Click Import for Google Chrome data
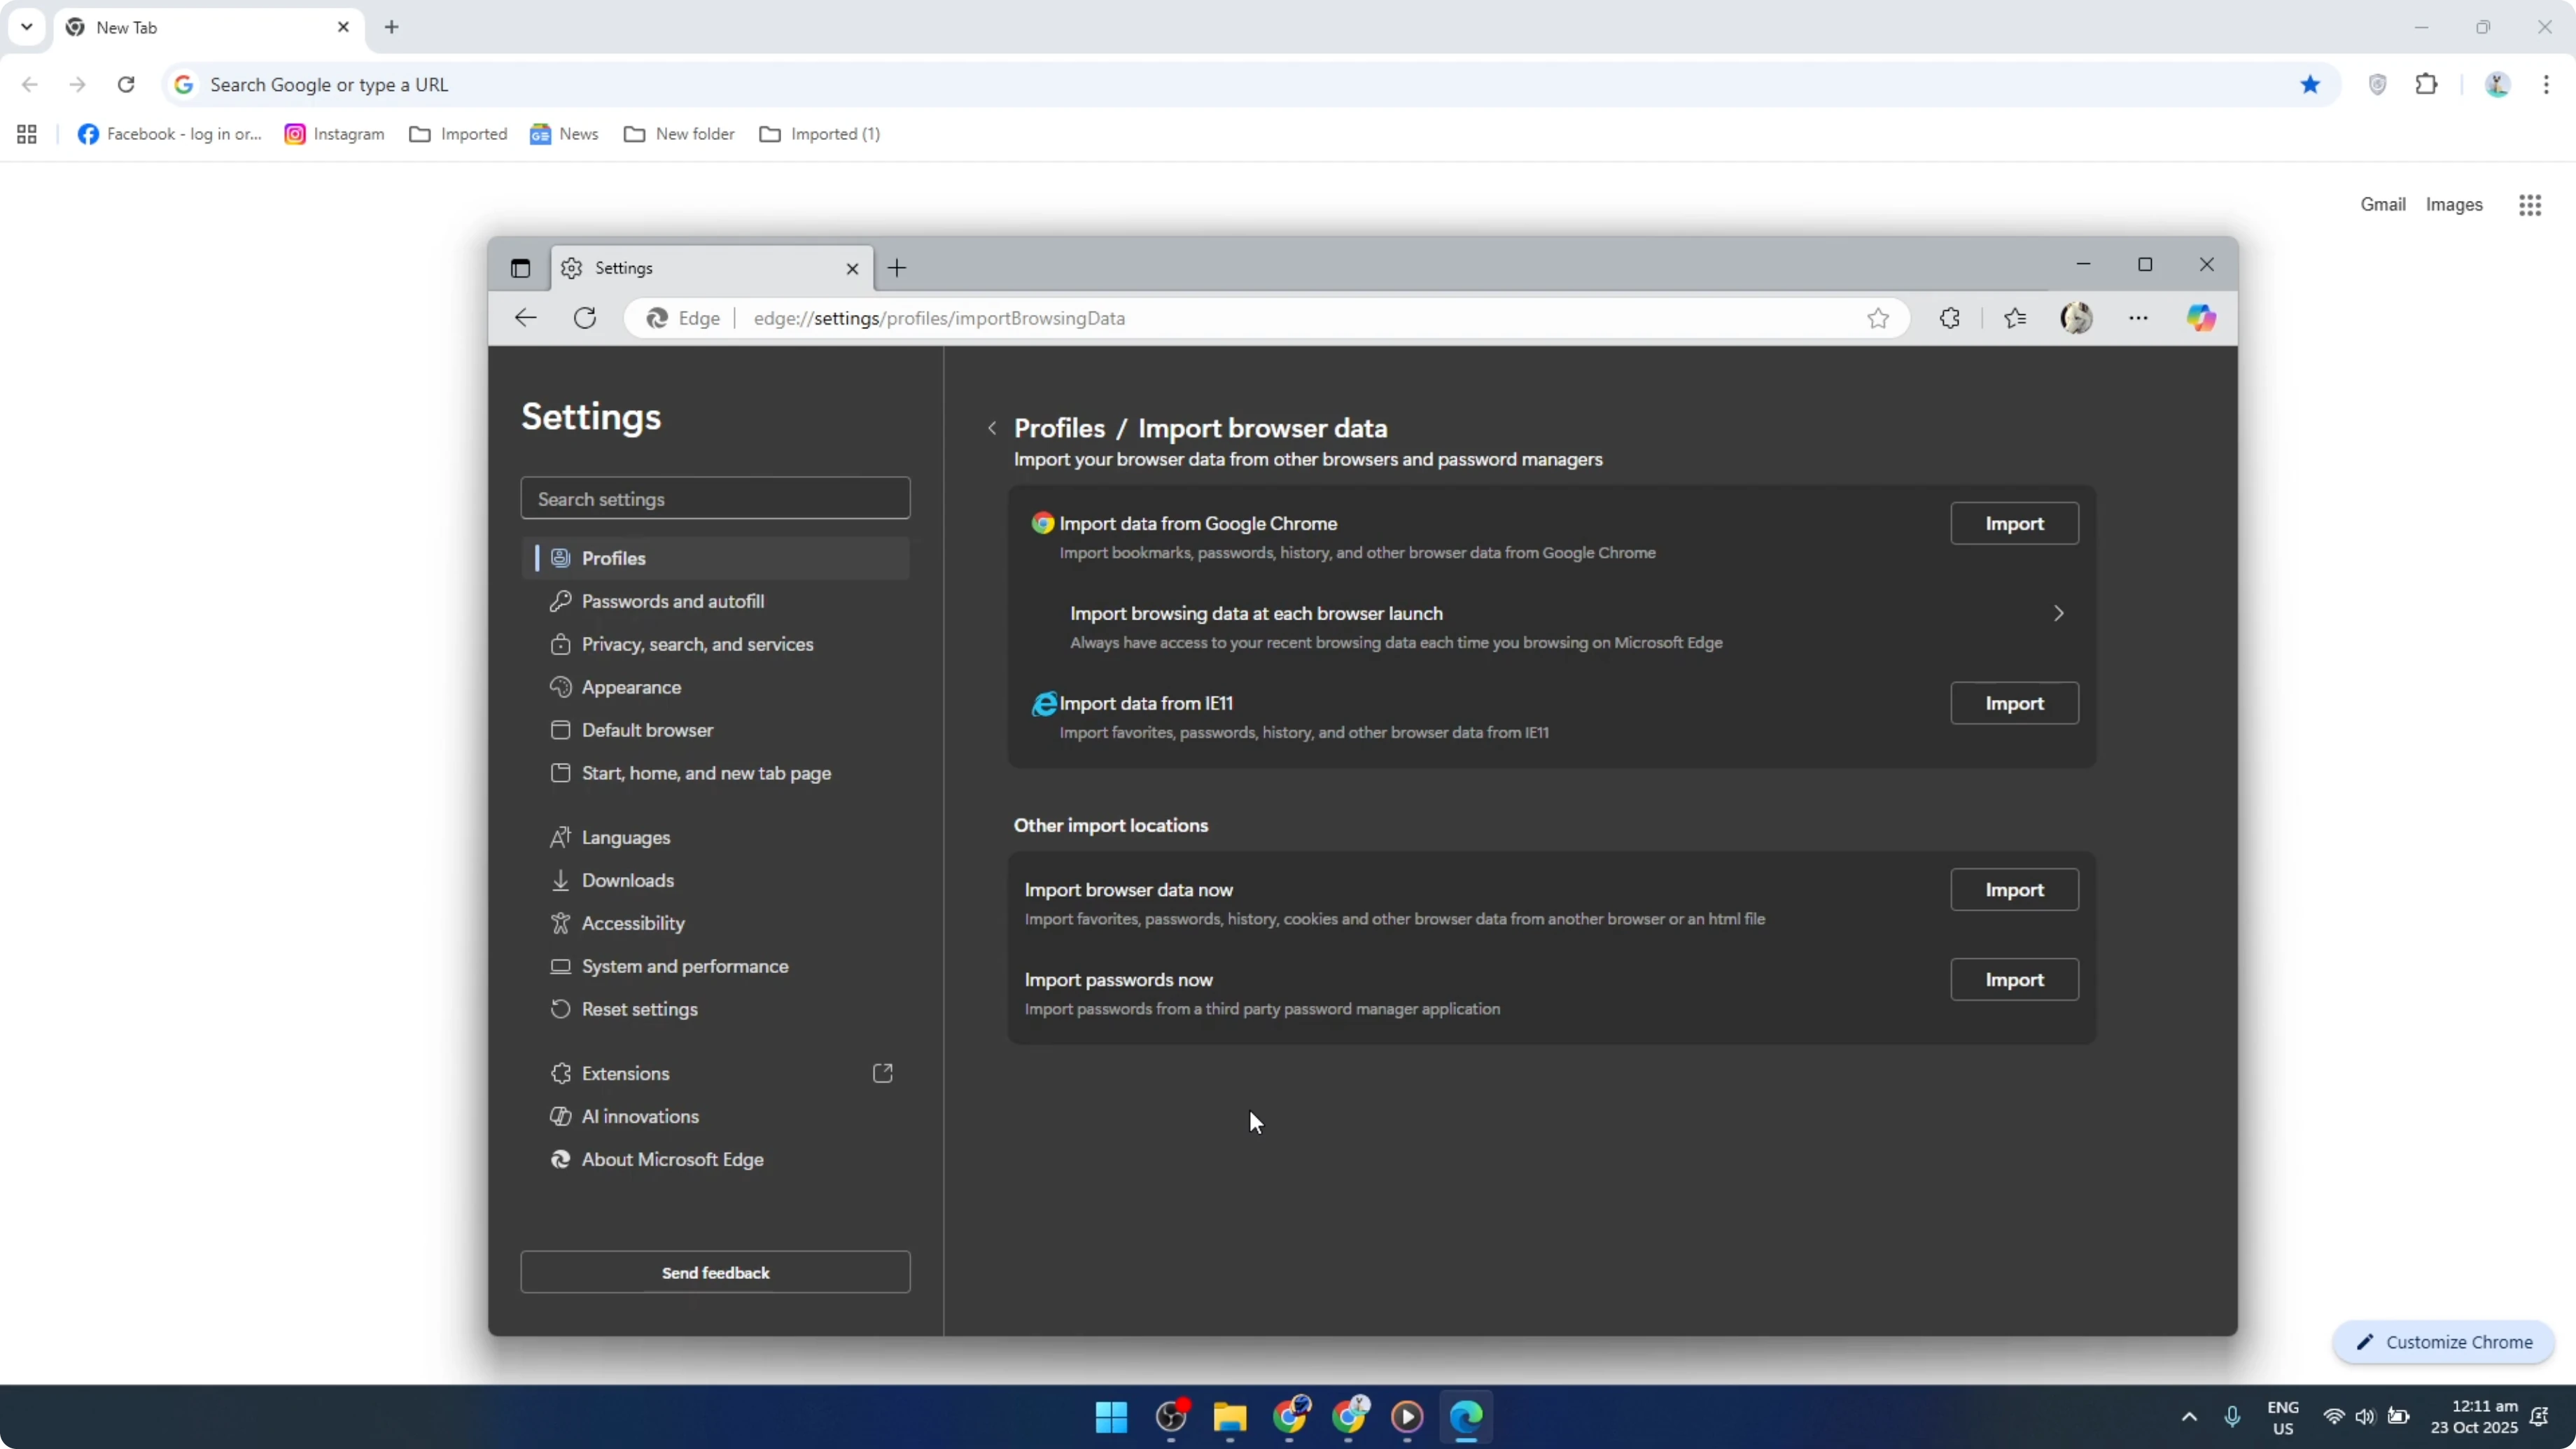The width and height of the screenshot is (2576, 1449). point(2014,523)
